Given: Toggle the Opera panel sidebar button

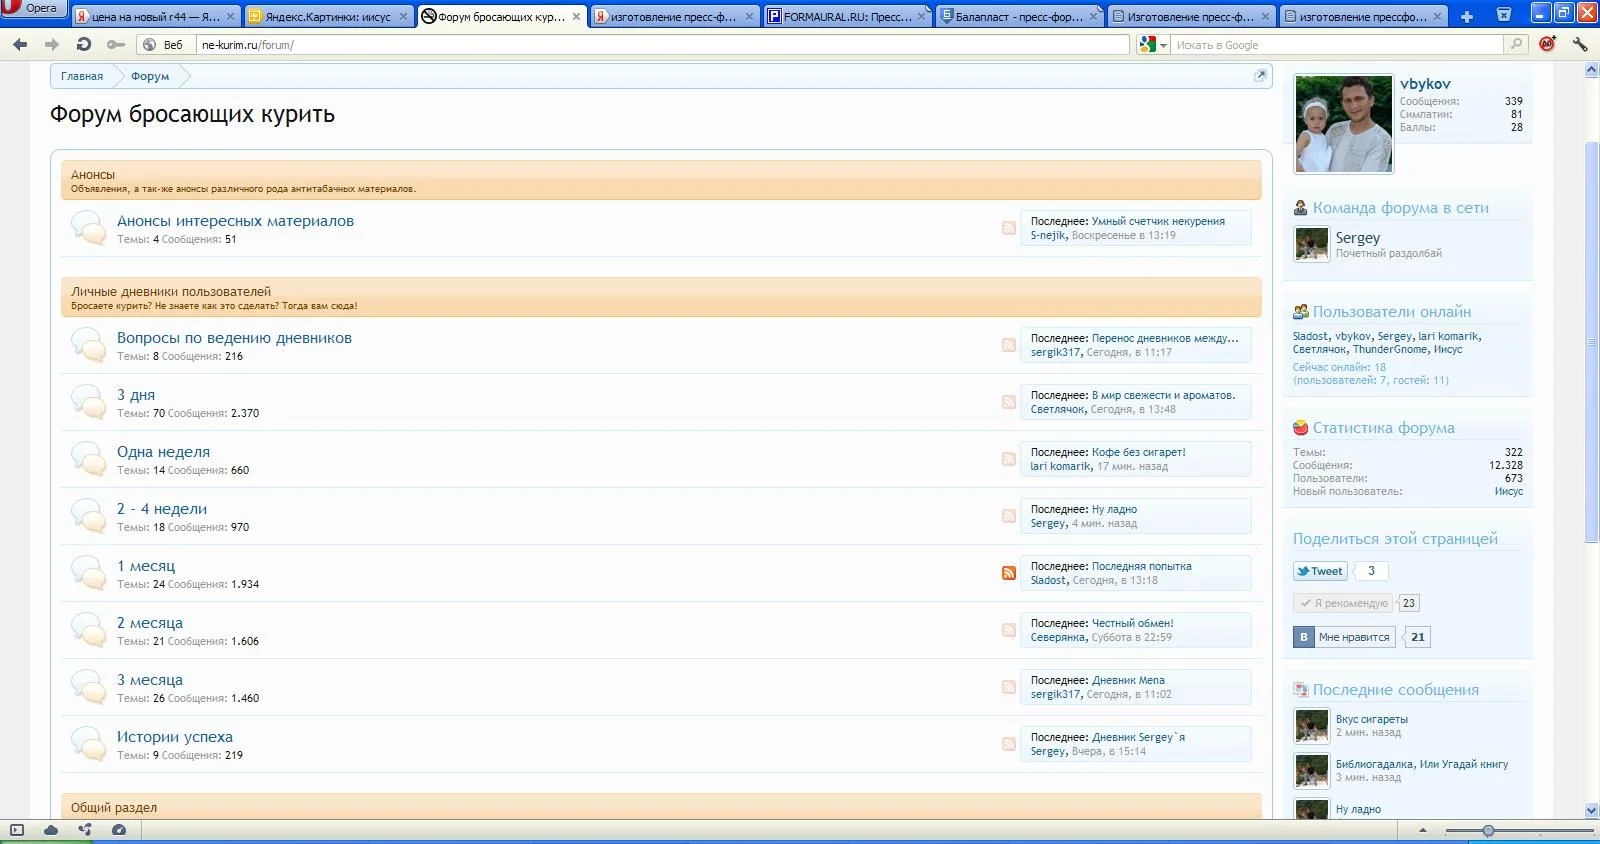Looking at the screenshot, I should [x=17, y=830].
